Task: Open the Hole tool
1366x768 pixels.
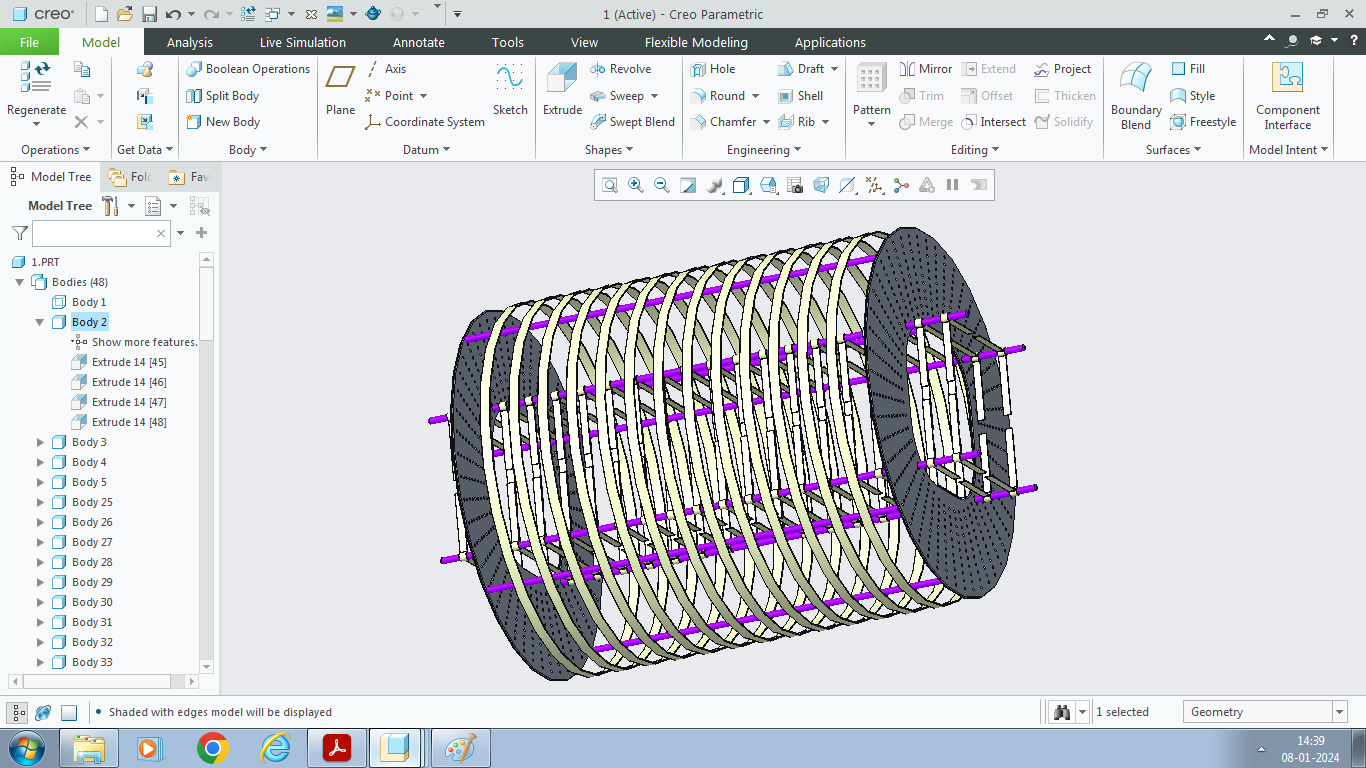Action: pyautogui.click(x=713, y=69)
